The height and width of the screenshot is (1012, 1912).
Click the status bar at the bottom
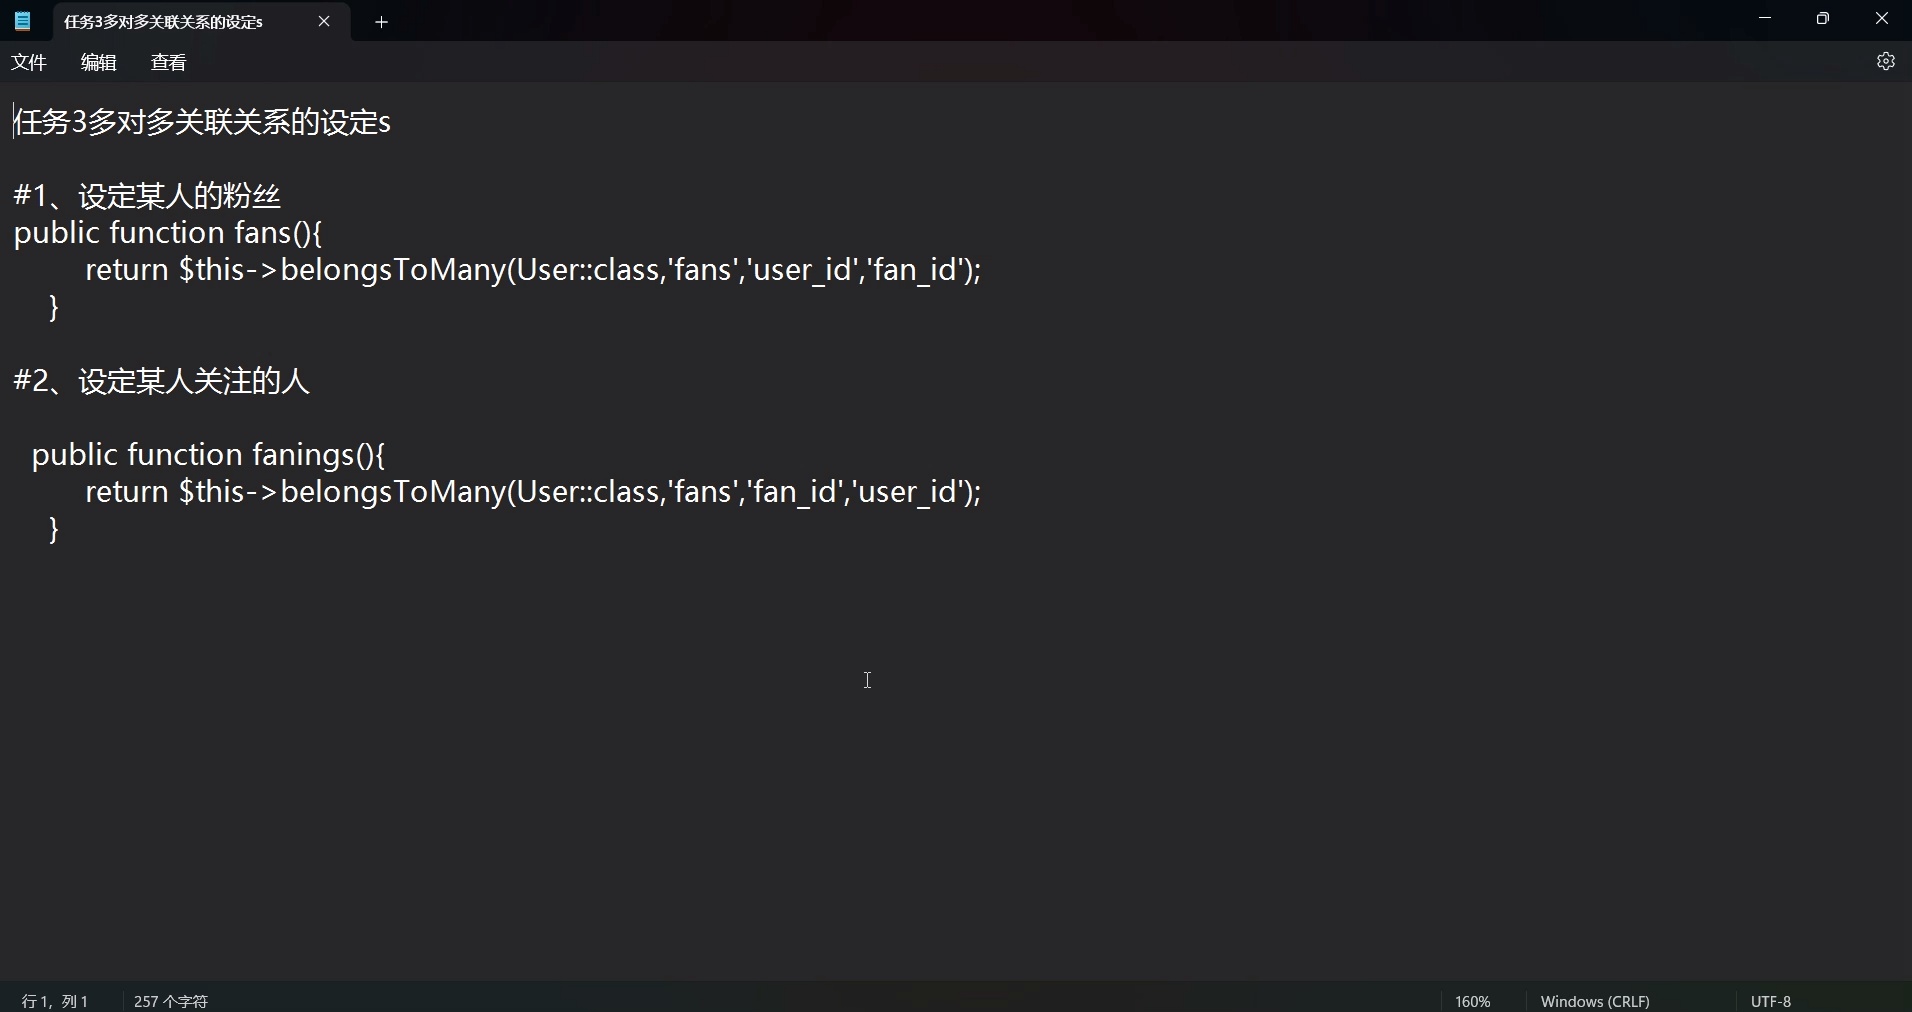tap(900, 1000)
